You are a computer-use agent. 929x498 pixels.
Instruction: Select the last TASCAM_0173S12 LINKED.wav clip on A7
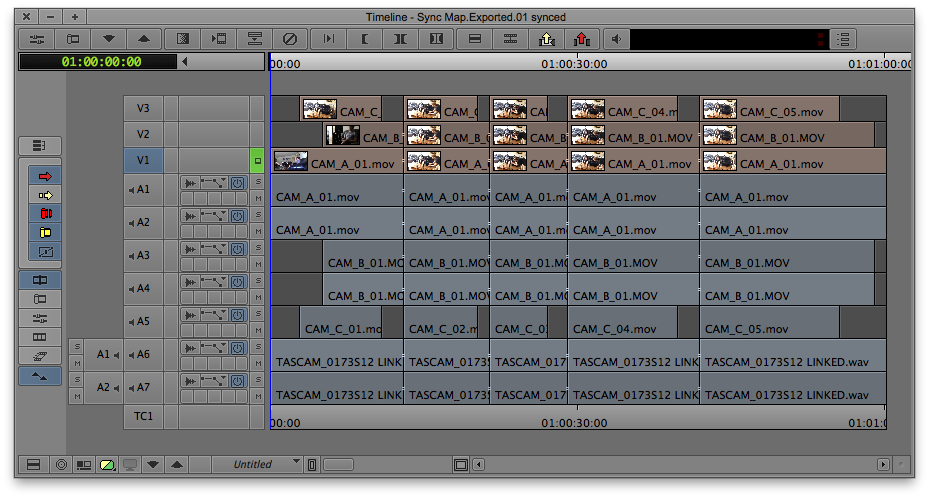coord(793,388)
